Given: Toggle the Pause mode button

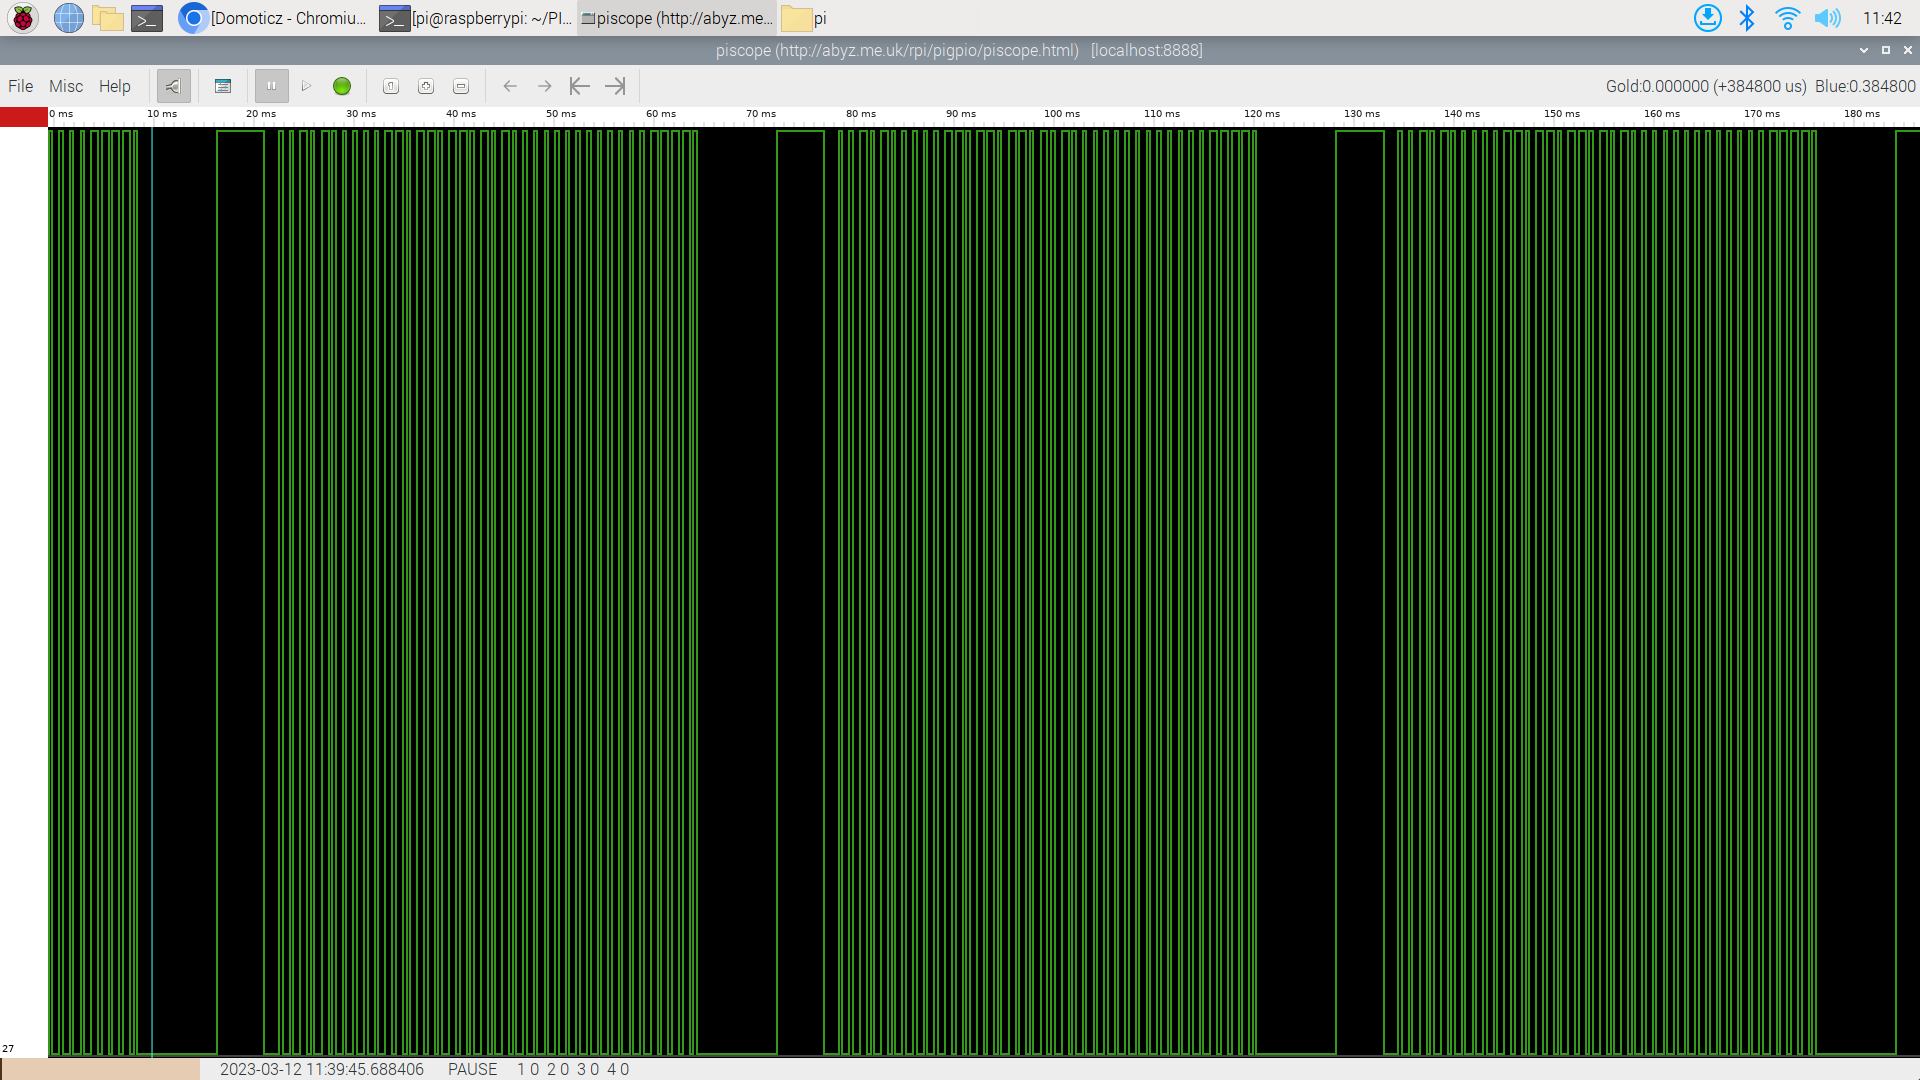Looking at the screenshot, I should click(271, 86).
